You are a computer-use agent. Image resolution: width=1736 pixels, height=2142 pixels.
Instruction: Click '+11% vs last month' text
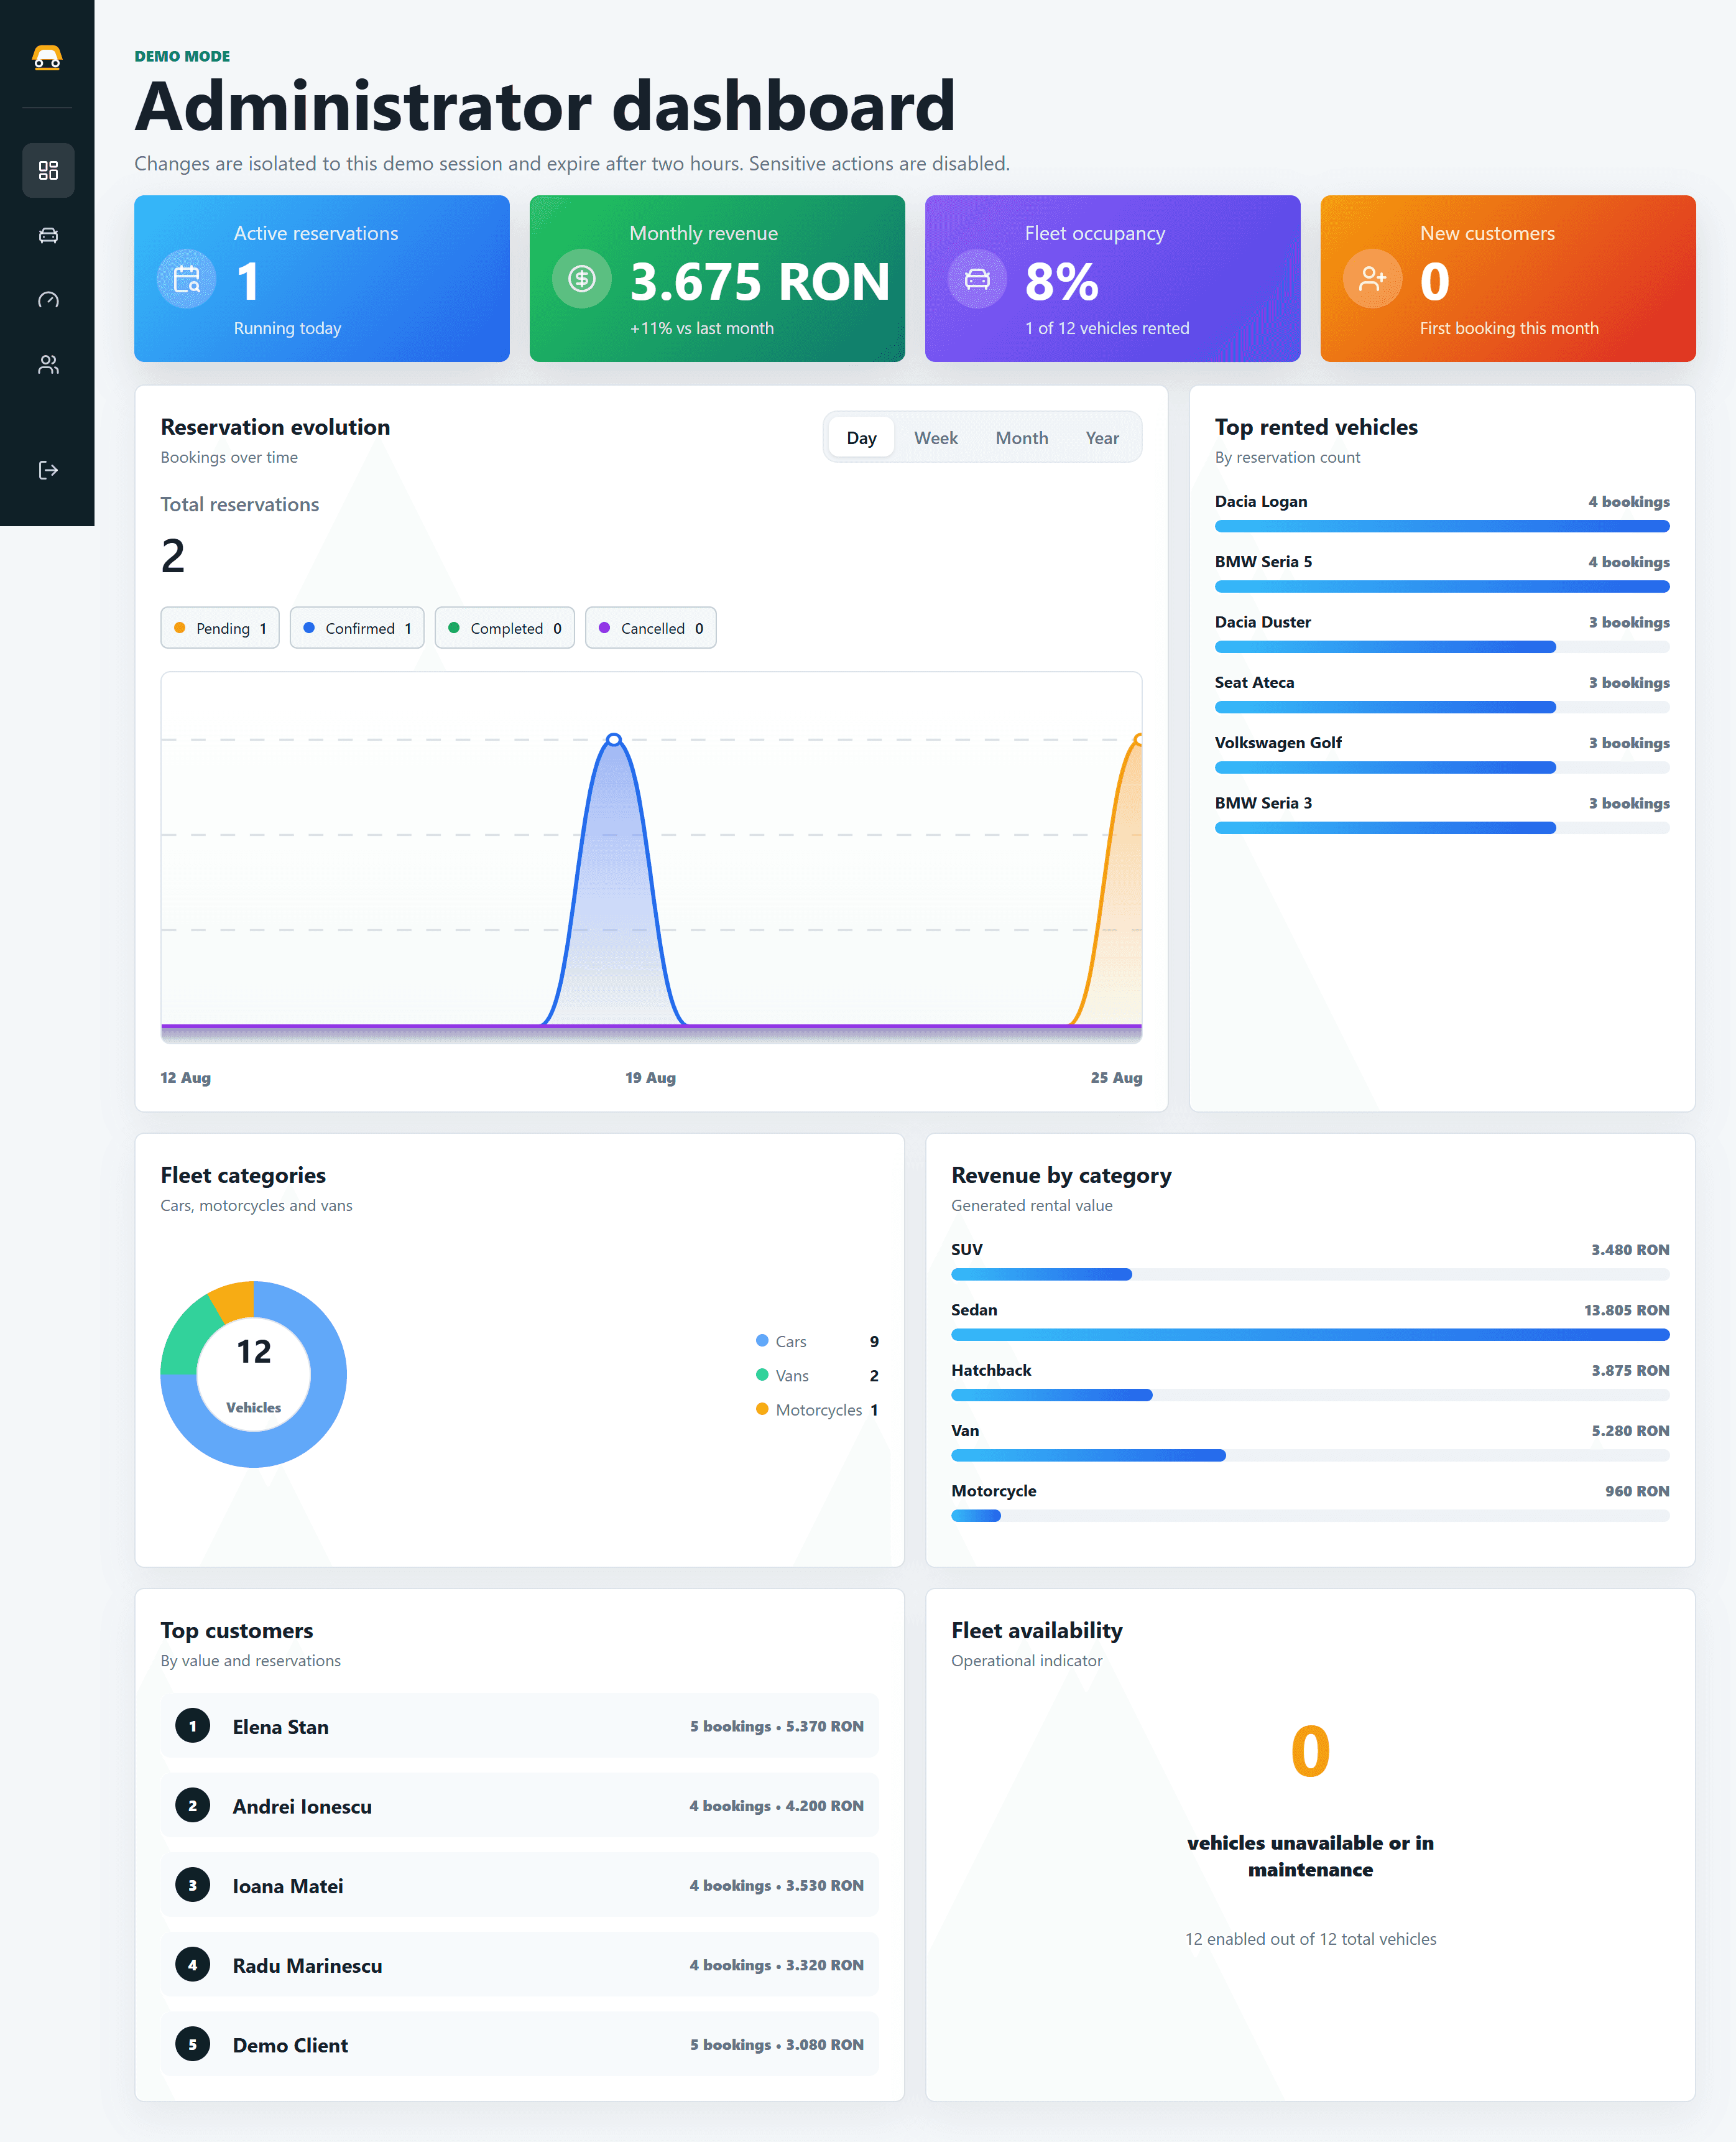pos(702,328)
